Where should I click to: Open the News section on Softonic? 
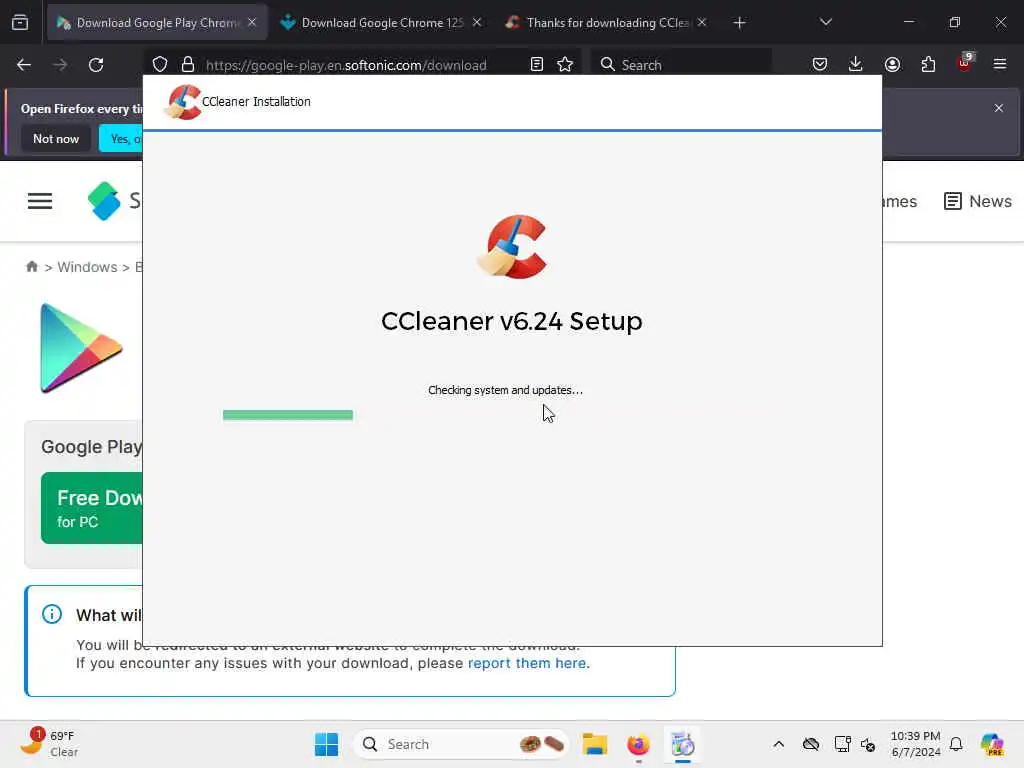point(978,201)
